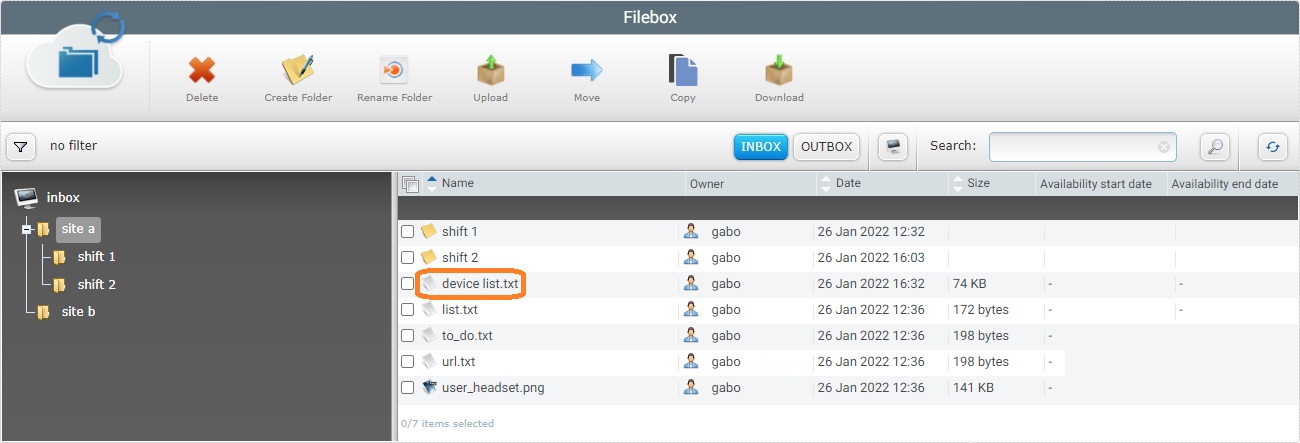Open the device list.txt file
Screen dimensions: 1300x443
[480, 284]
